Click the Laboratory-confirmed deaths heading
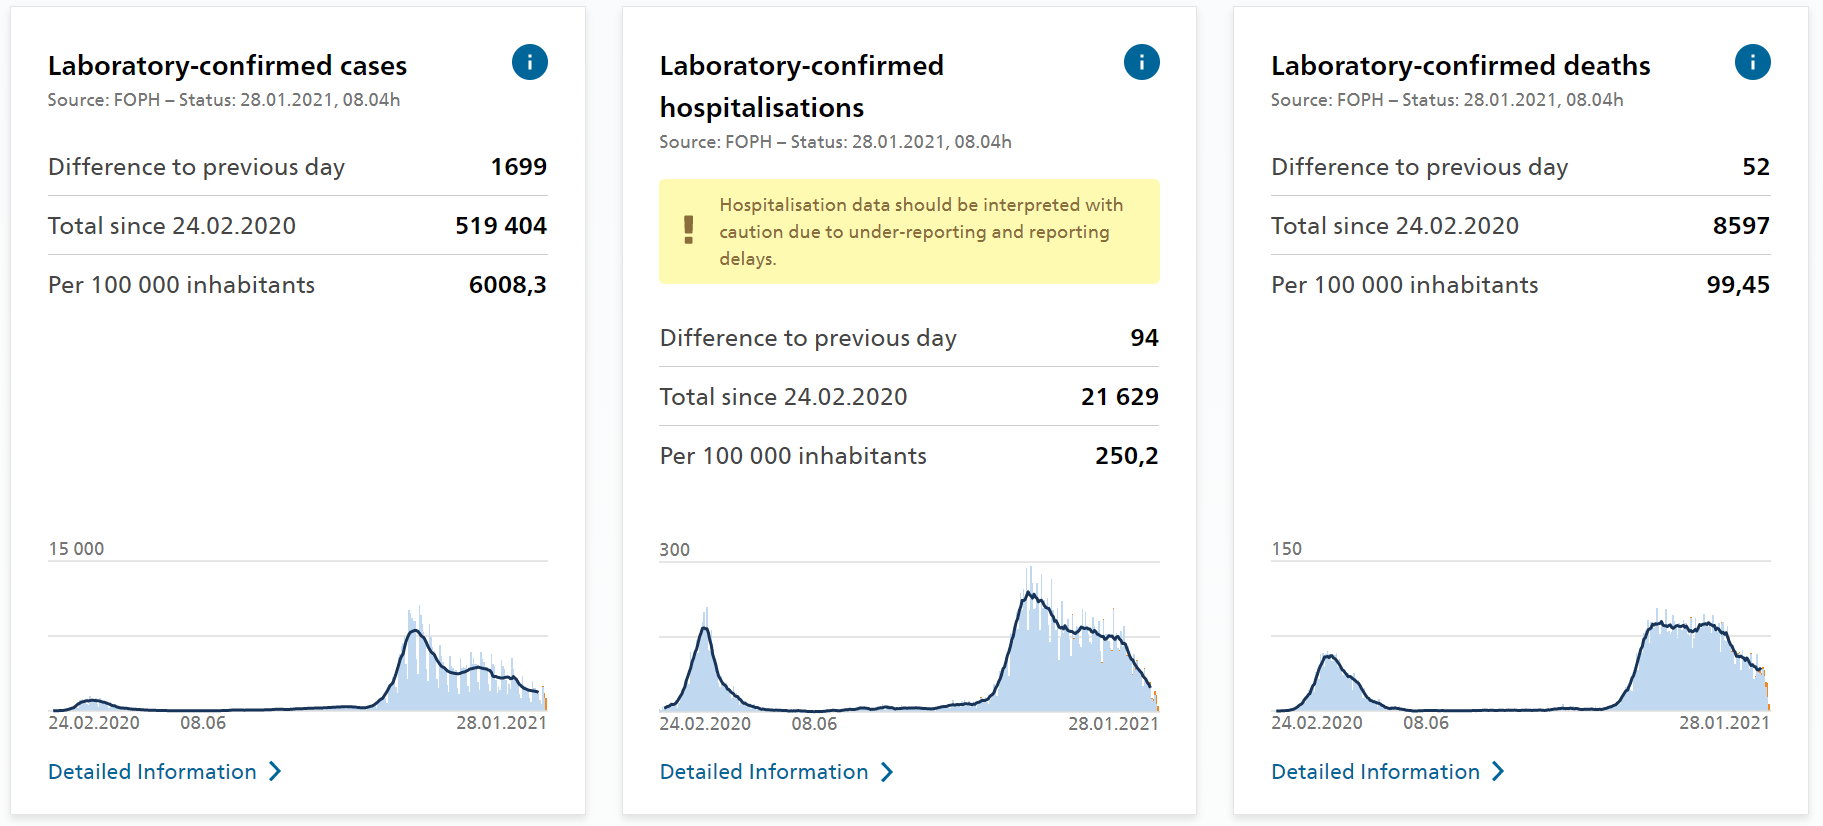The width and height of the screenshot is (1823, 826). pos(1460,66)
